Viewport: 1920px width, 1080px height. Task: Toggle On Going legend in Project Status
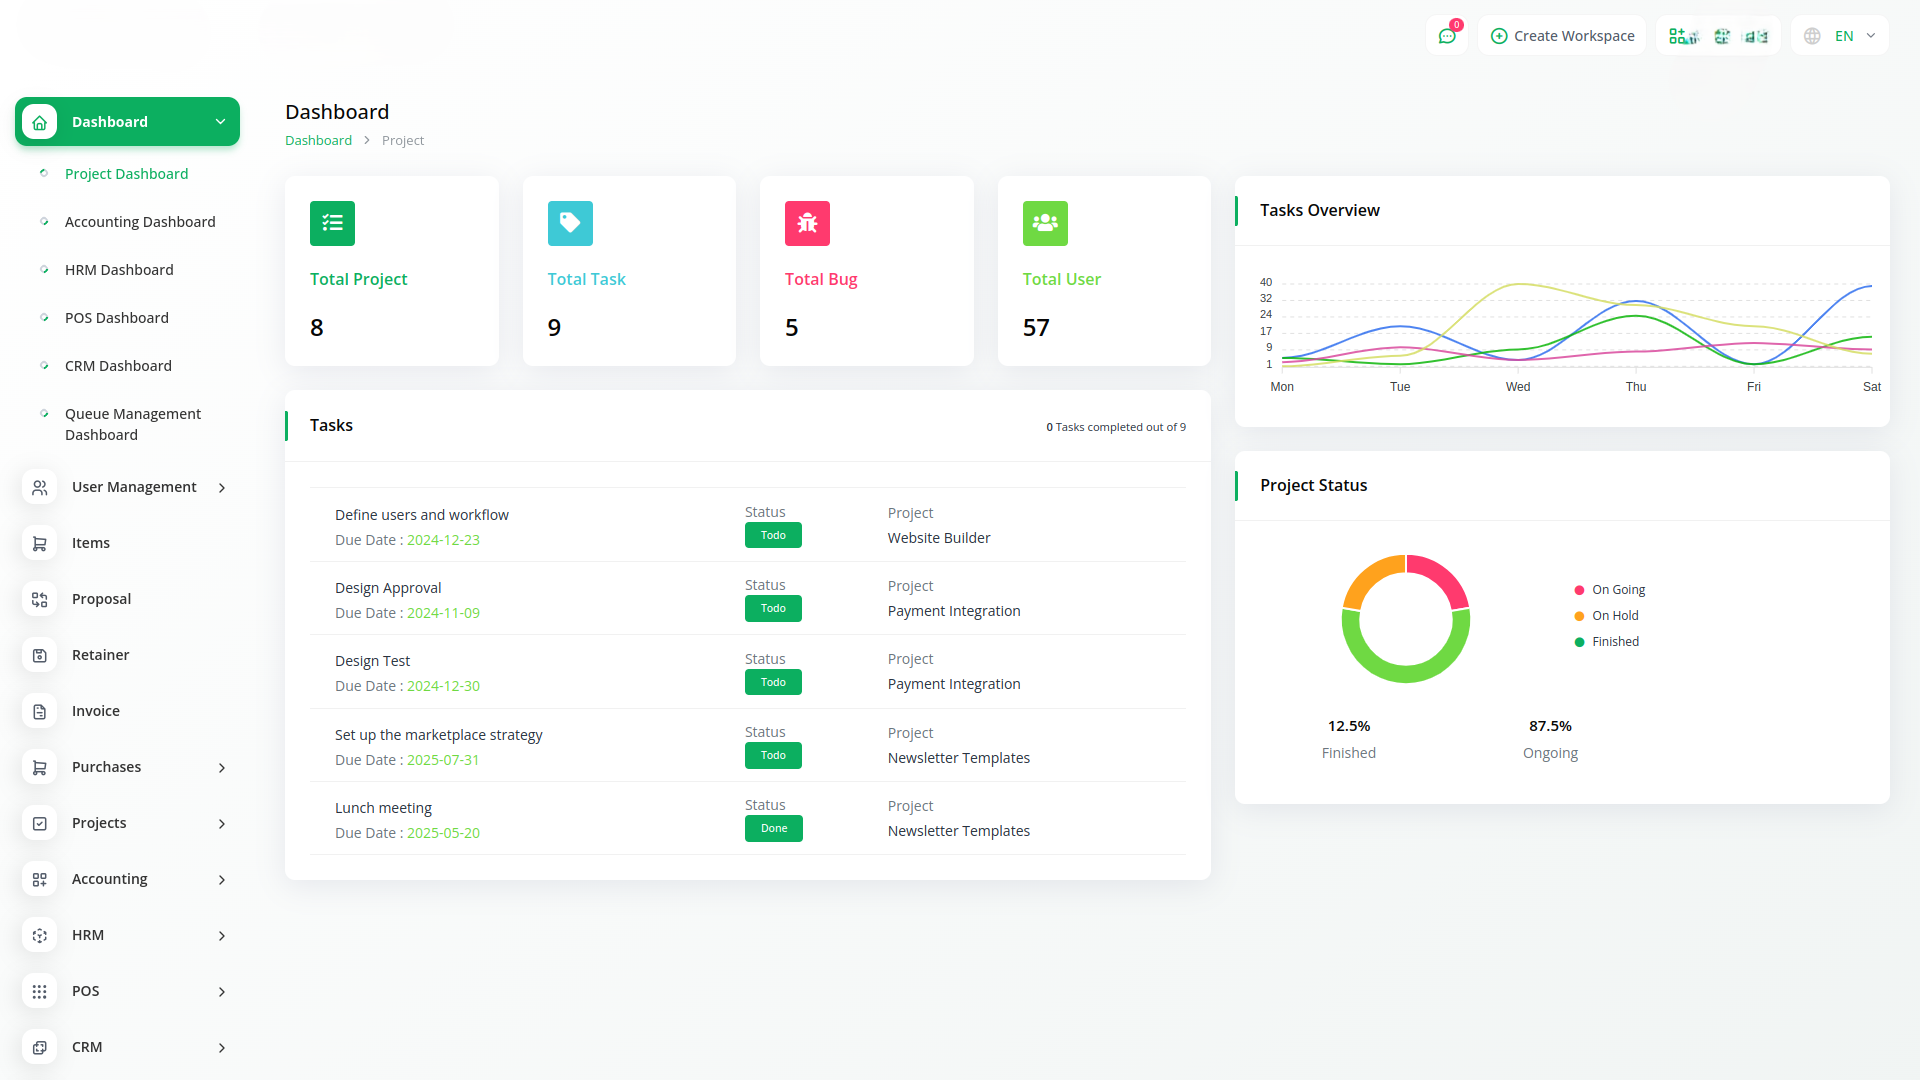1609,590
